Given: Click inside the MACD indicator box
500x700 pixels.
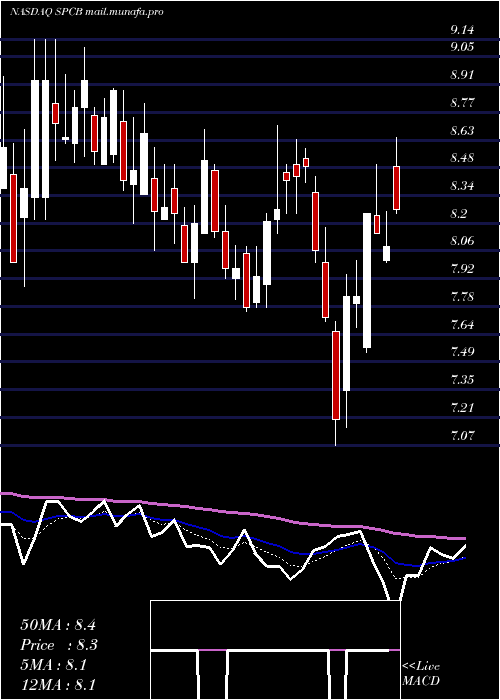Looking at the screenshot, I should [x=275, y=650].
